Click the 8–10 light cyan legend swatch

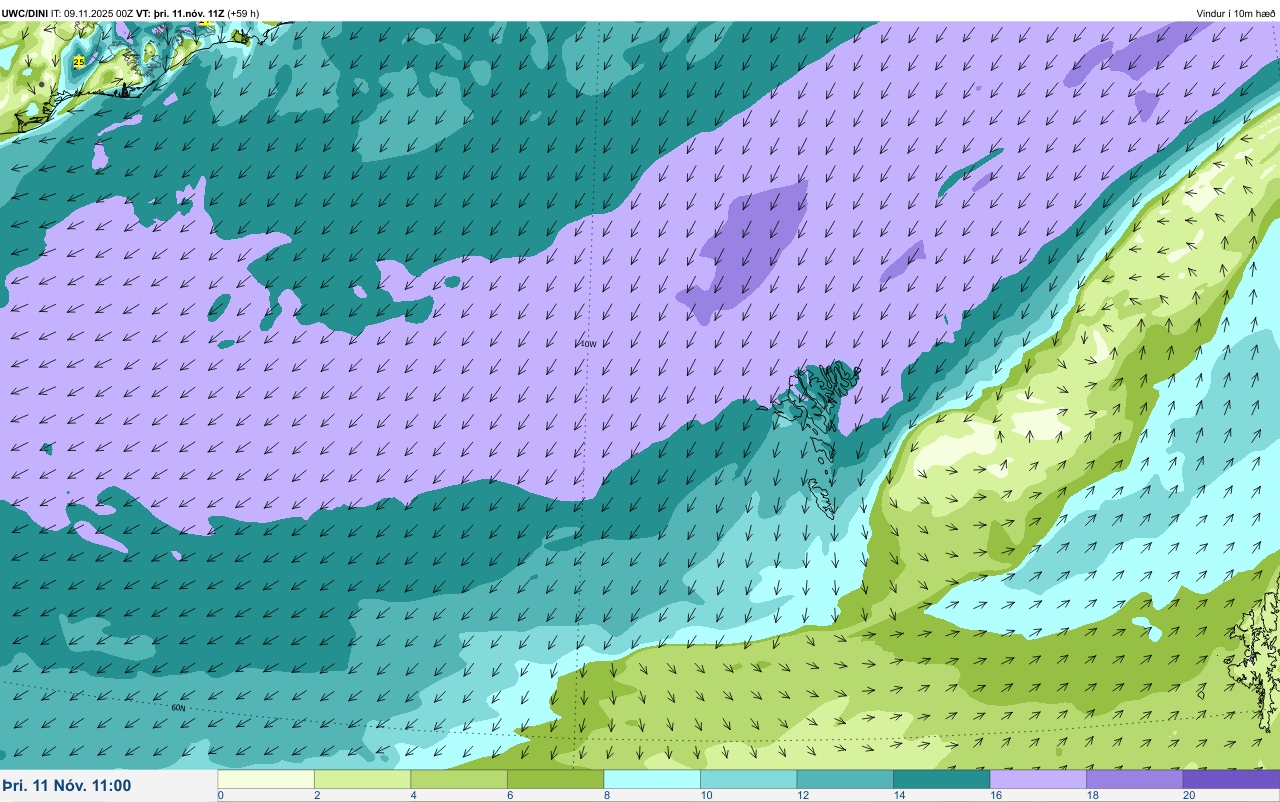652,779
